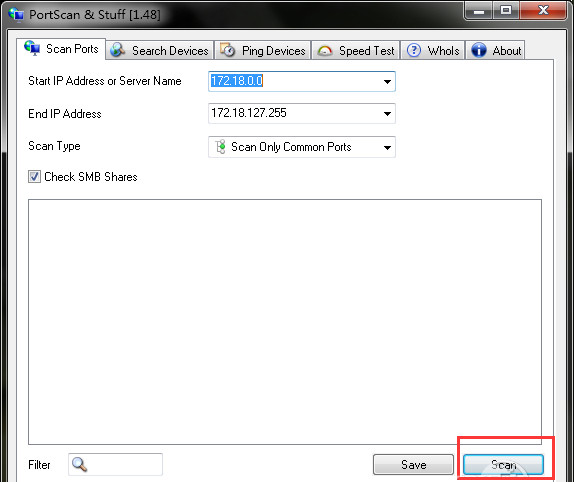Click the PortScan app icon in title bar
The image size is (574, 482).
[16, 14]
